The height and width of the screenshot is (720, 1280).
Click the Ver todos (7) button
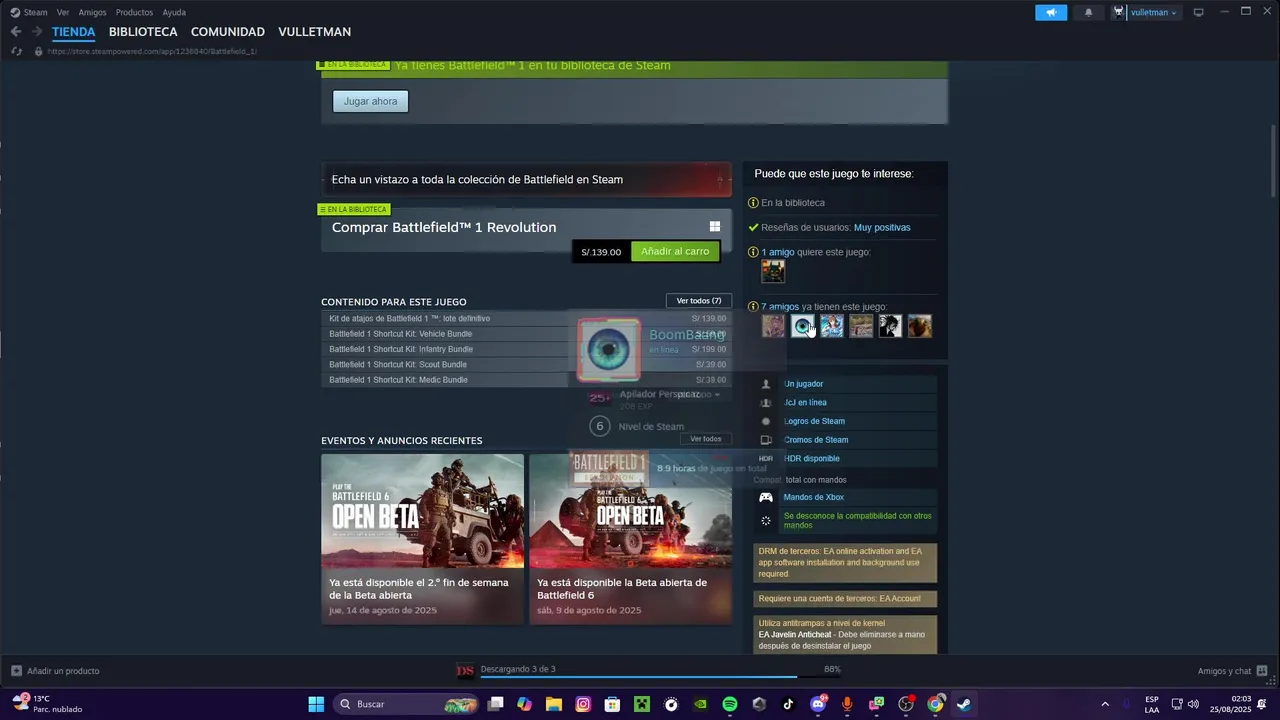point(698,301)
